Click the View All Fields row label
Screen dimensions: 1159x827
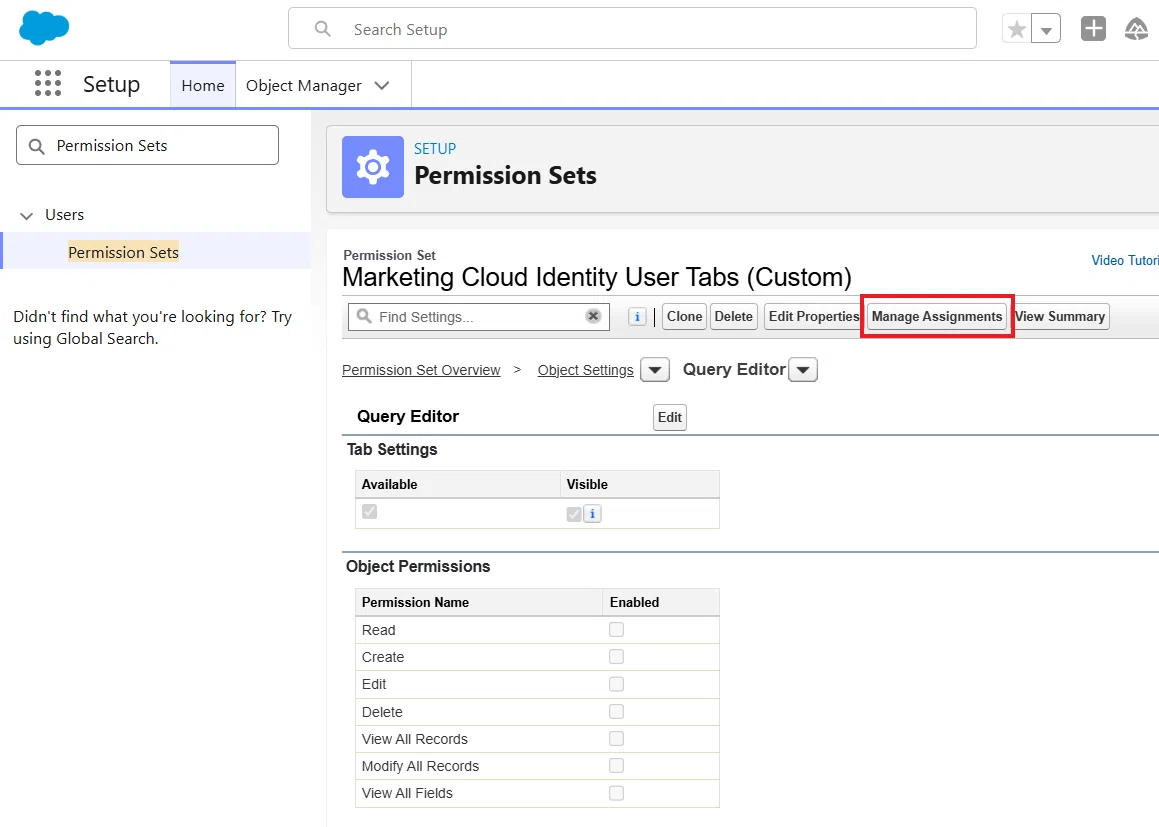[x=407, y=793]
